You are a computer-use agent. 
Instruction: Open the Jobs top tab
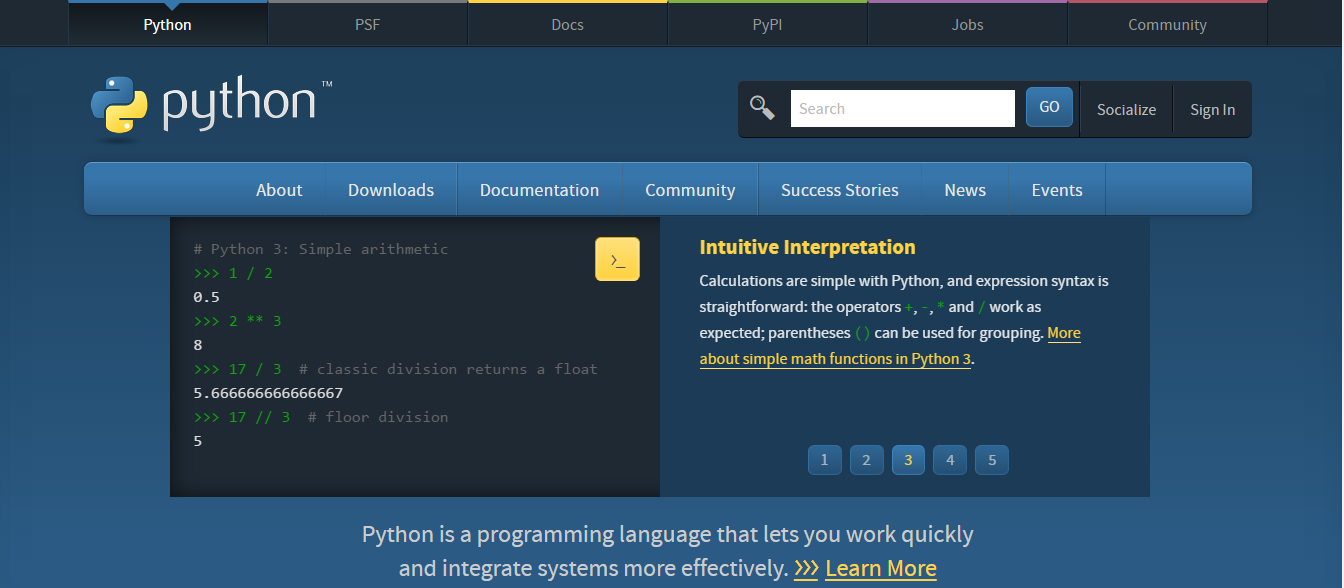(x=968, y=24)
